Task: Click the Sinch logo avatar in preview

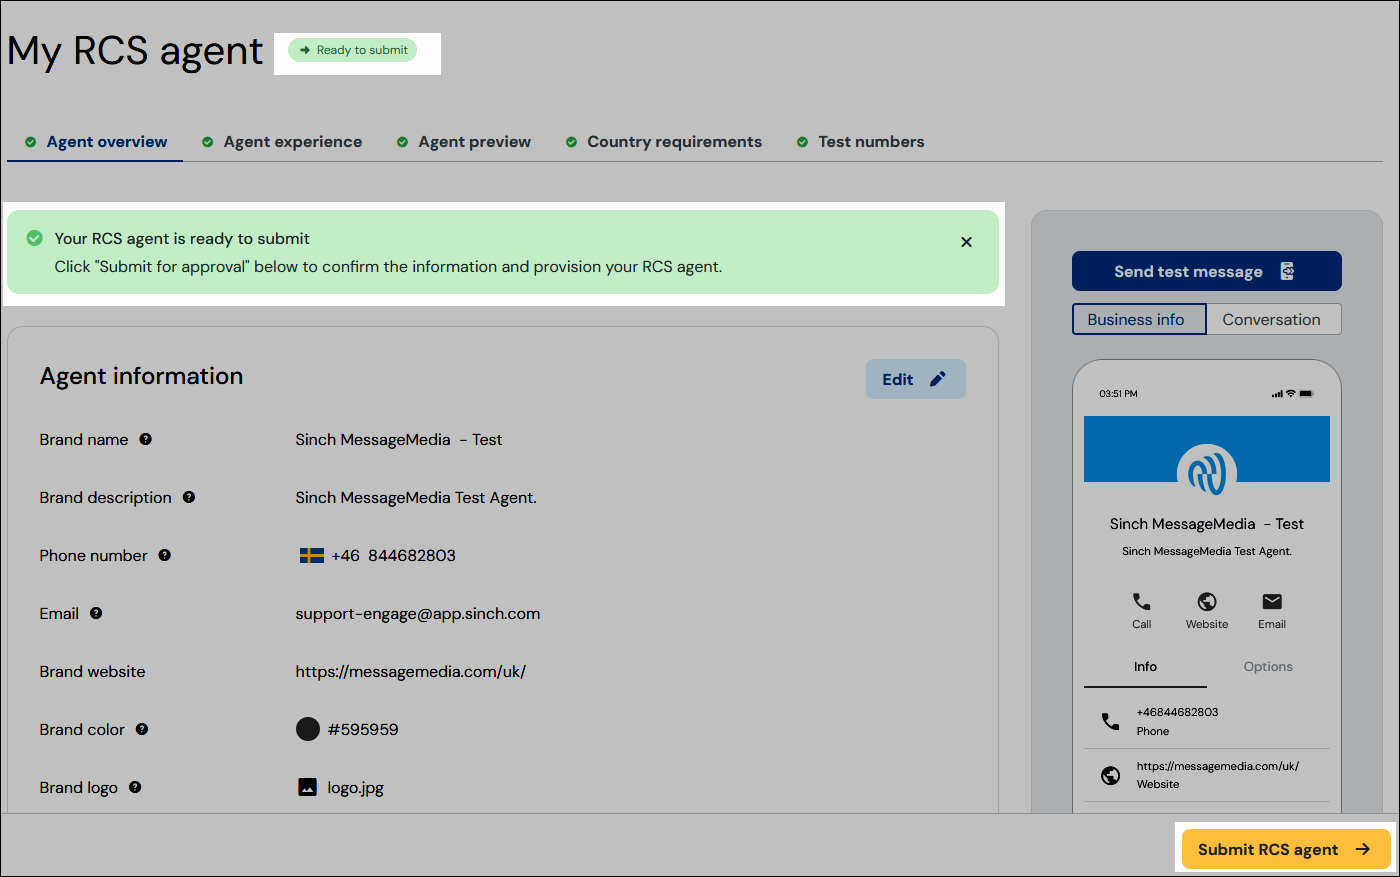Action: (1207, 473)
